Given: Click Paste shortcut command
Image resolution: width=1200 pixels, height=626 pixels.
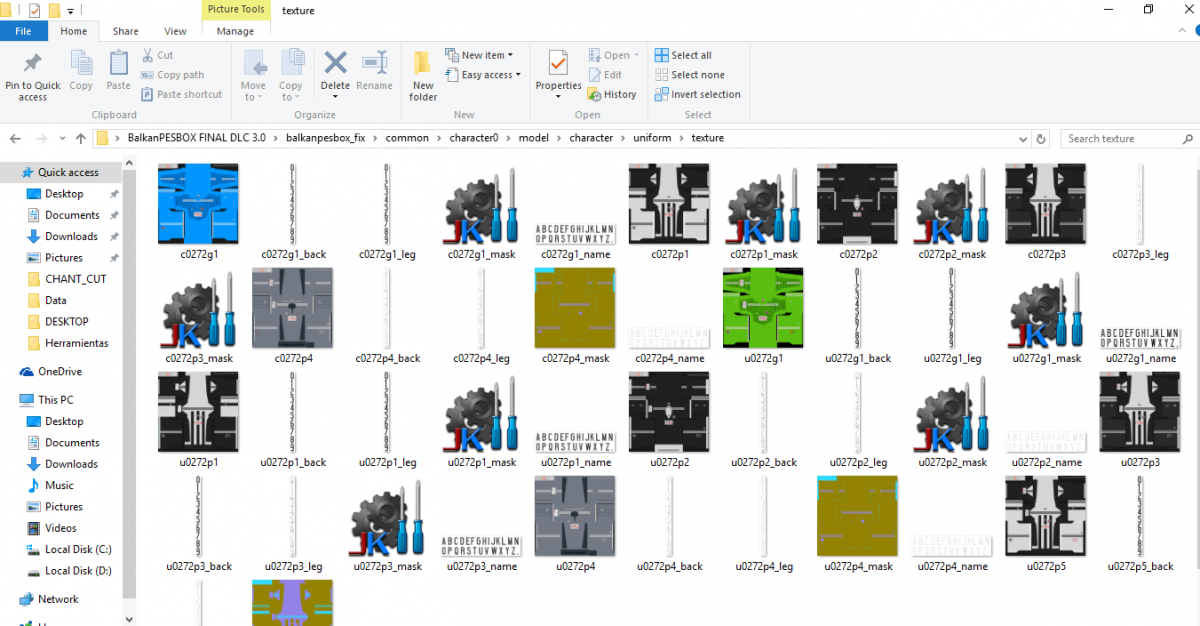Looking at the screenshot, I should pos(181,94).
